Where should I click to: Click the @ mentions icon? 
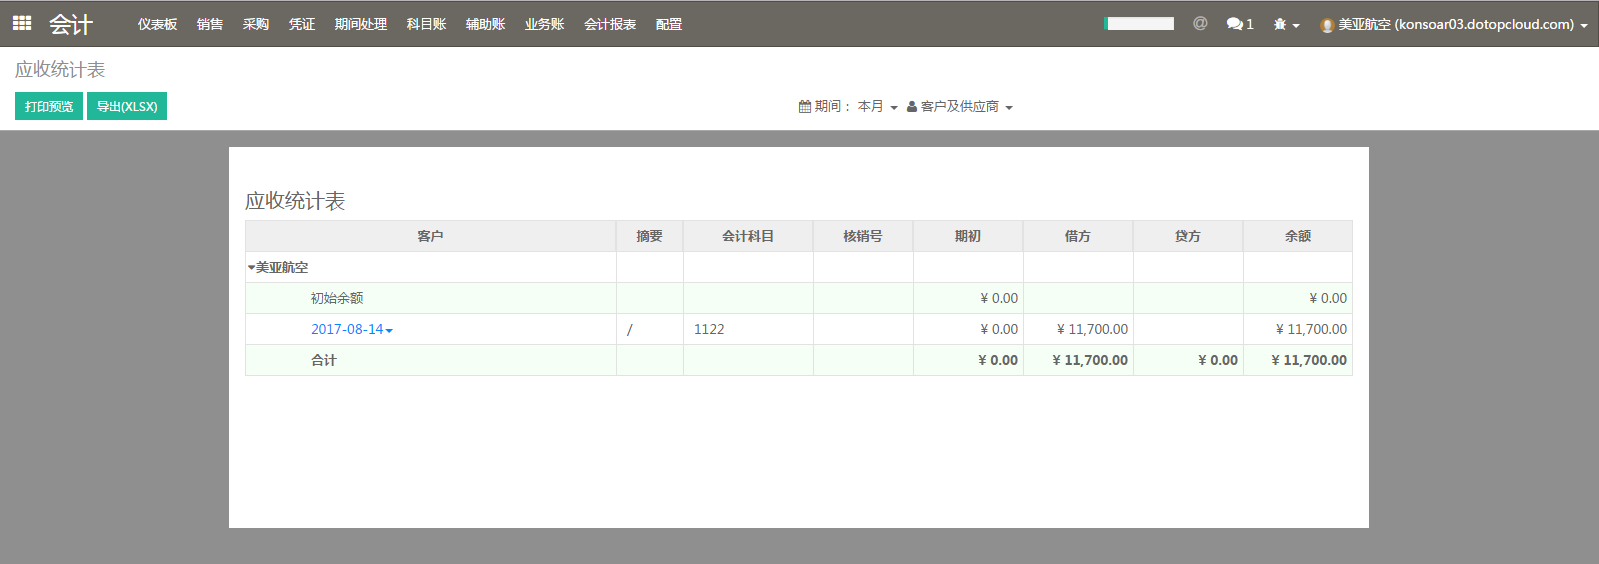[1200, 23]
